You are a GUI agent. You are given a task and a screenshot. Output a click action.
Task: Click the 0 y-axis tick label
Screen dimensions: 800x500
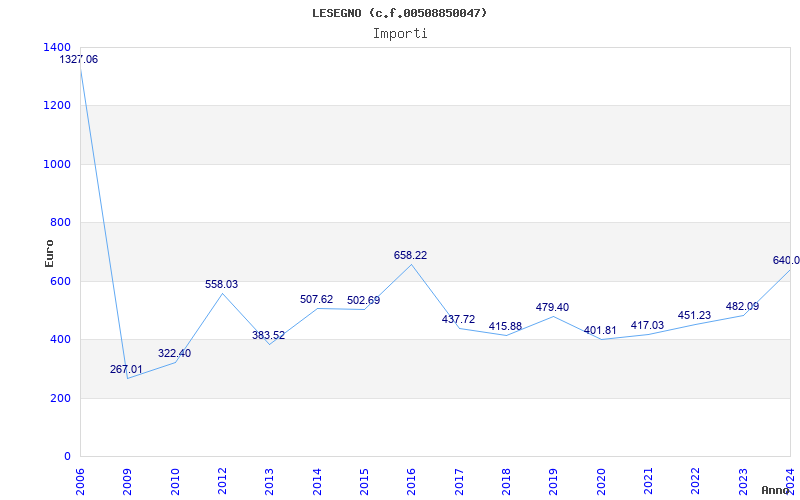[67, 456]
